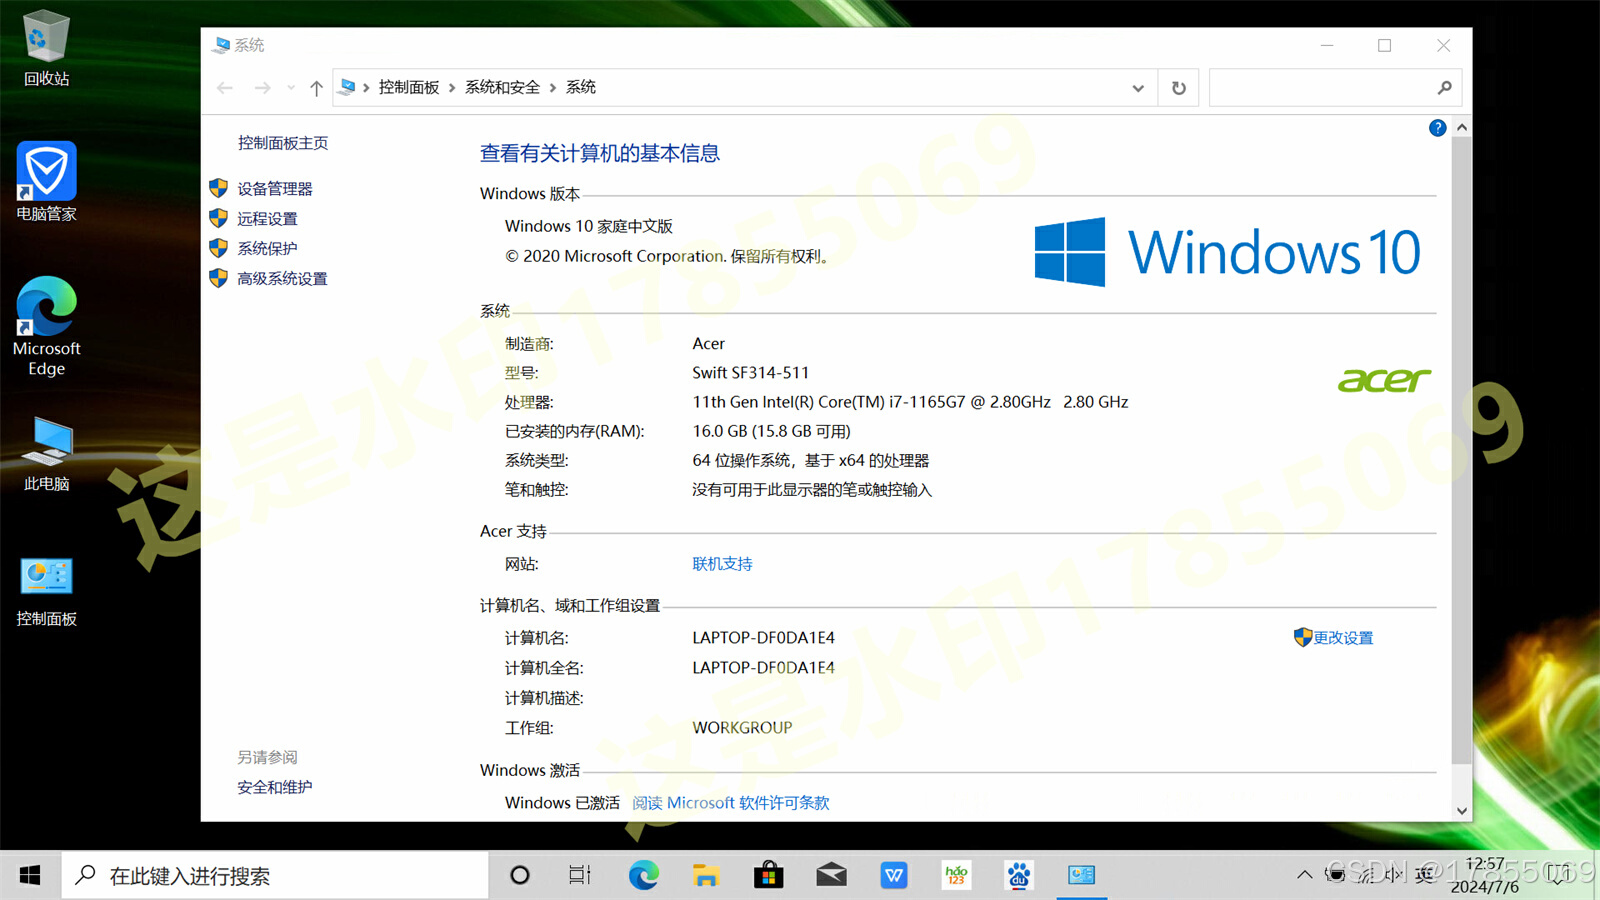This screenshot has height=900, width=1600.
Task: Expand the address bar history dropdown
Action: (x=1138, y=88)
